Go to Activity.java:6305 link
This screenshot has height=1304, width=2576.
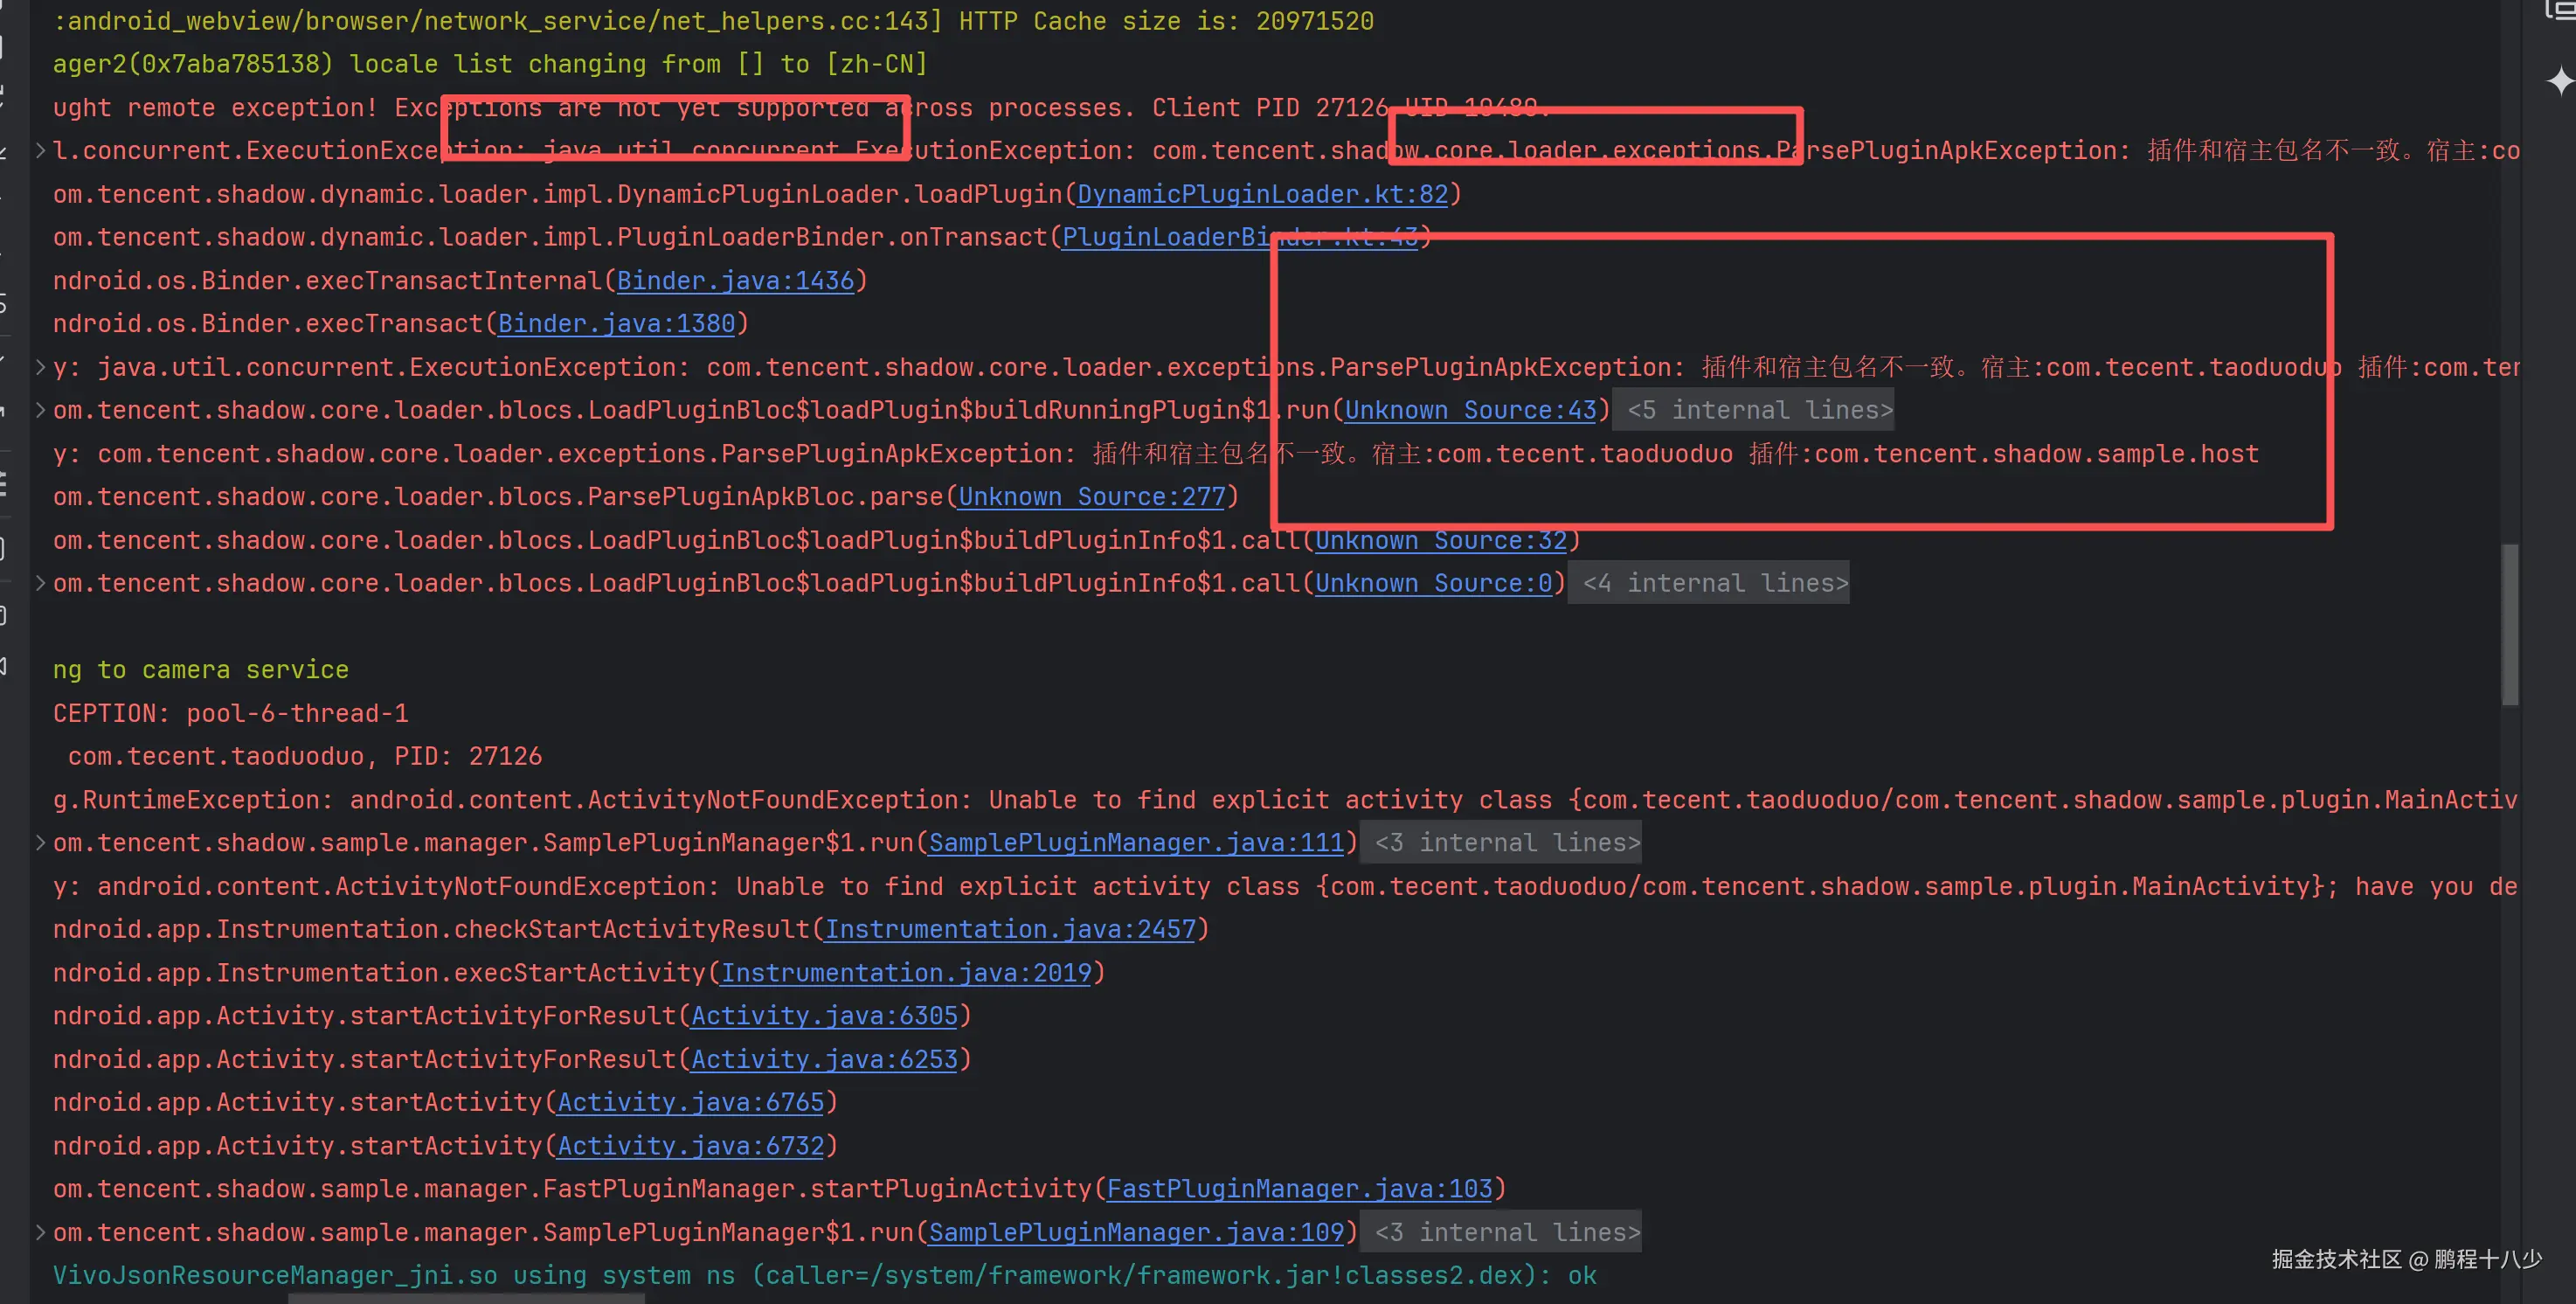(x=824, y=1016)
